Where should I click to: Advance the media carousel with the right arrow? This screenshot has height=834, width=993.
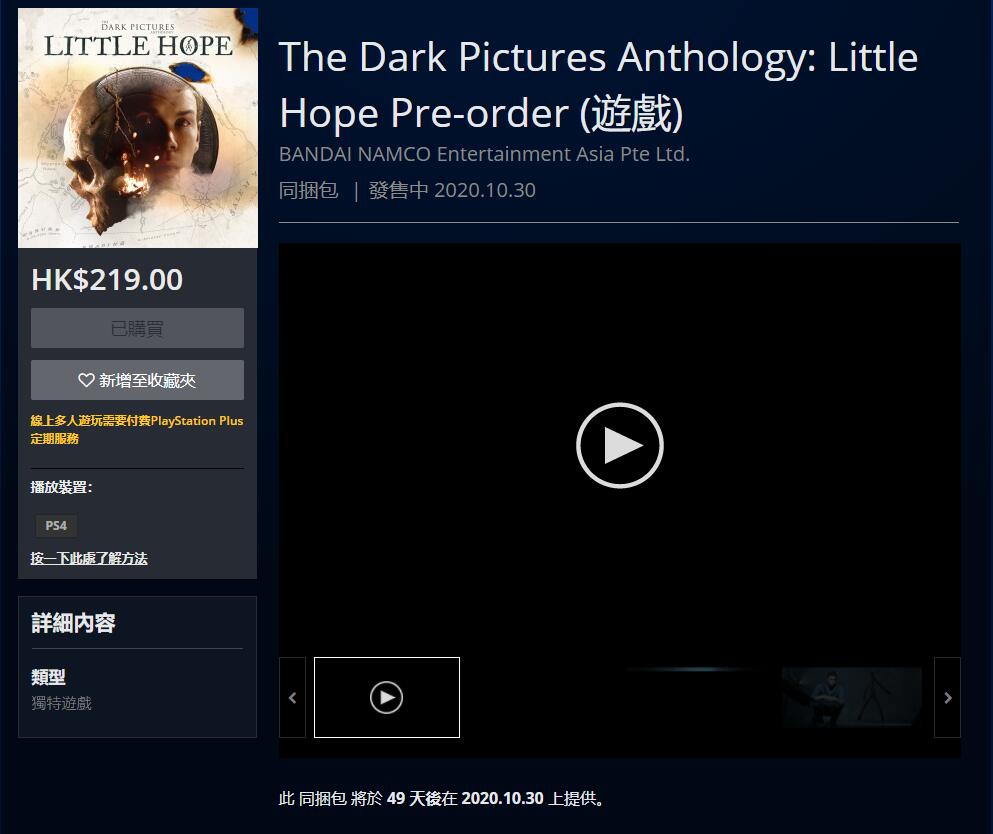tap(947, 697)
